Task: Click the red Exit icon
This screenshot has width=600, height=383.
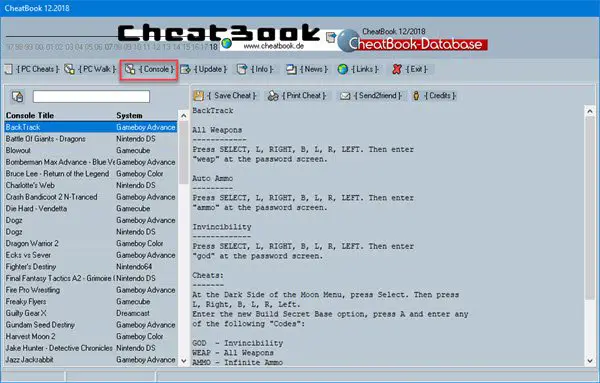Action: point(397,69)
